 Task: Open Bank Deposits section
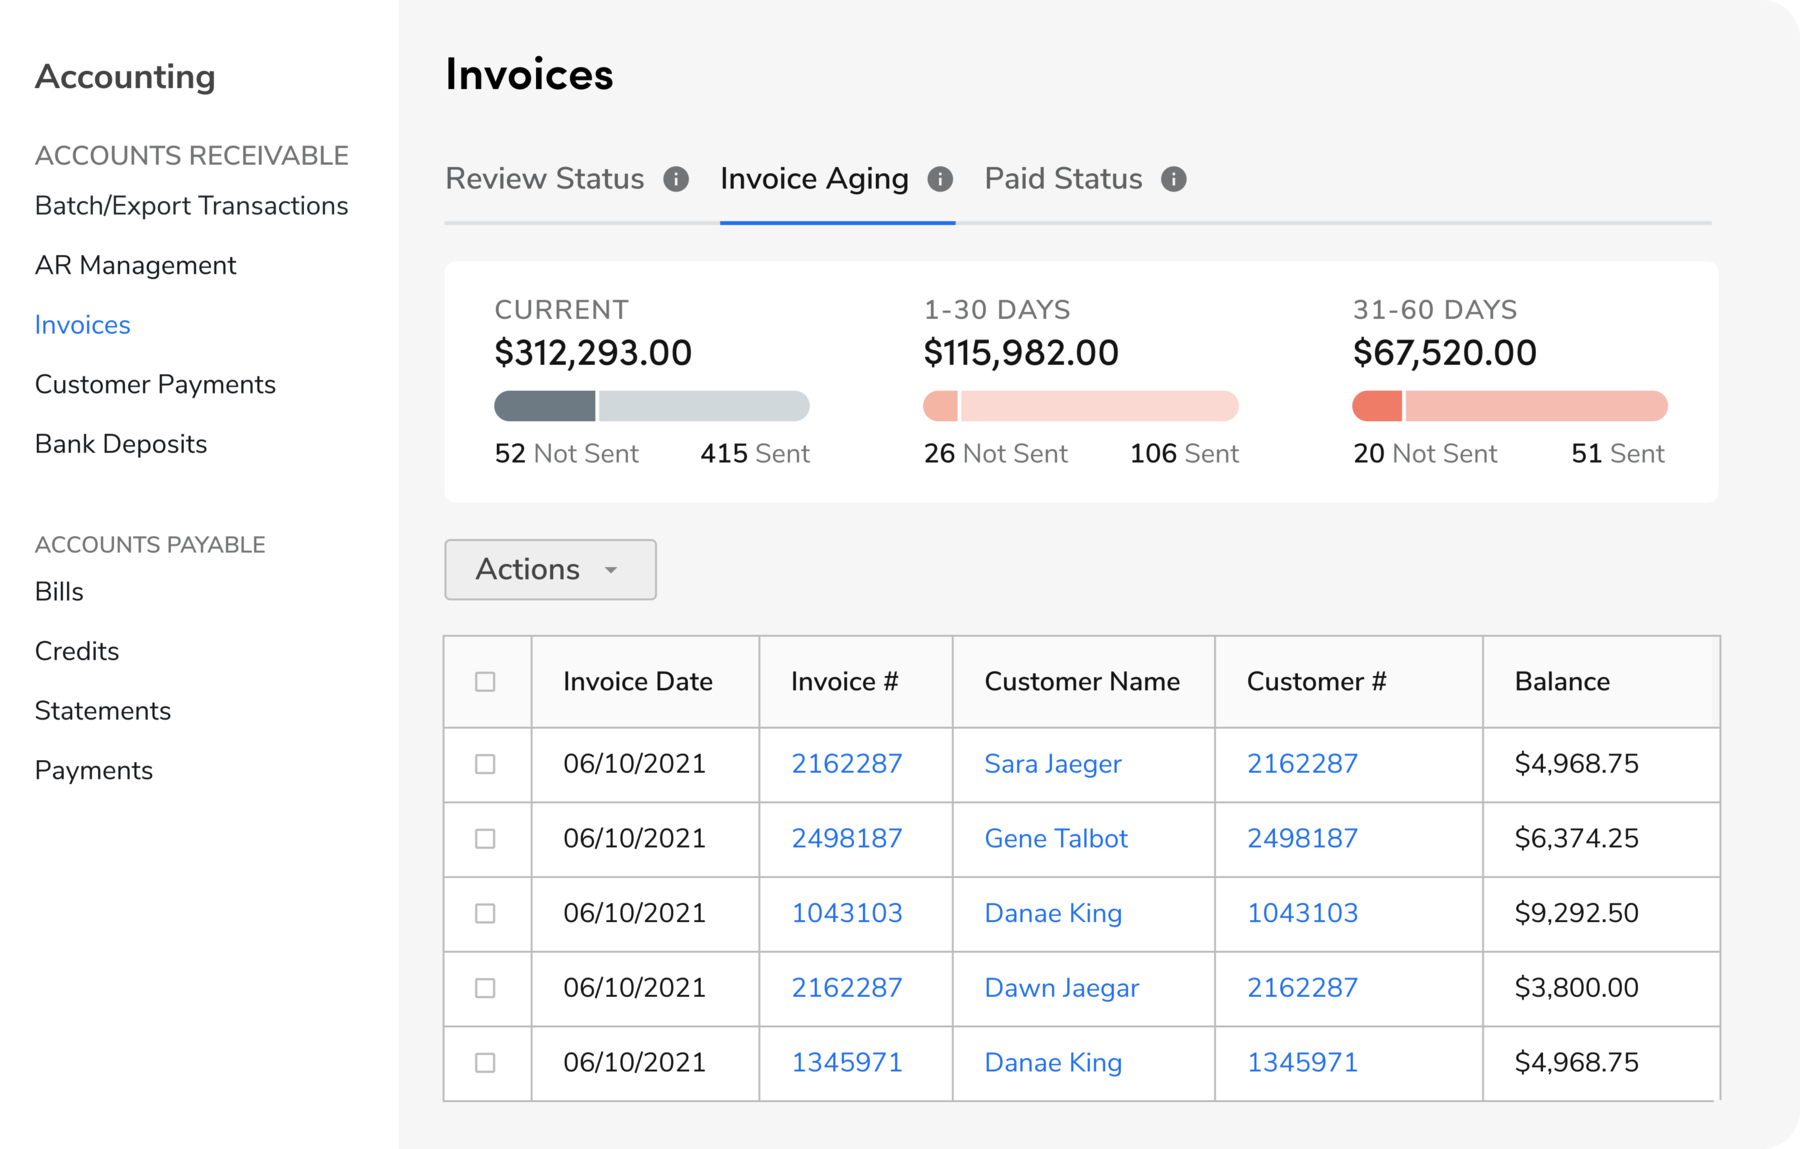121,443
